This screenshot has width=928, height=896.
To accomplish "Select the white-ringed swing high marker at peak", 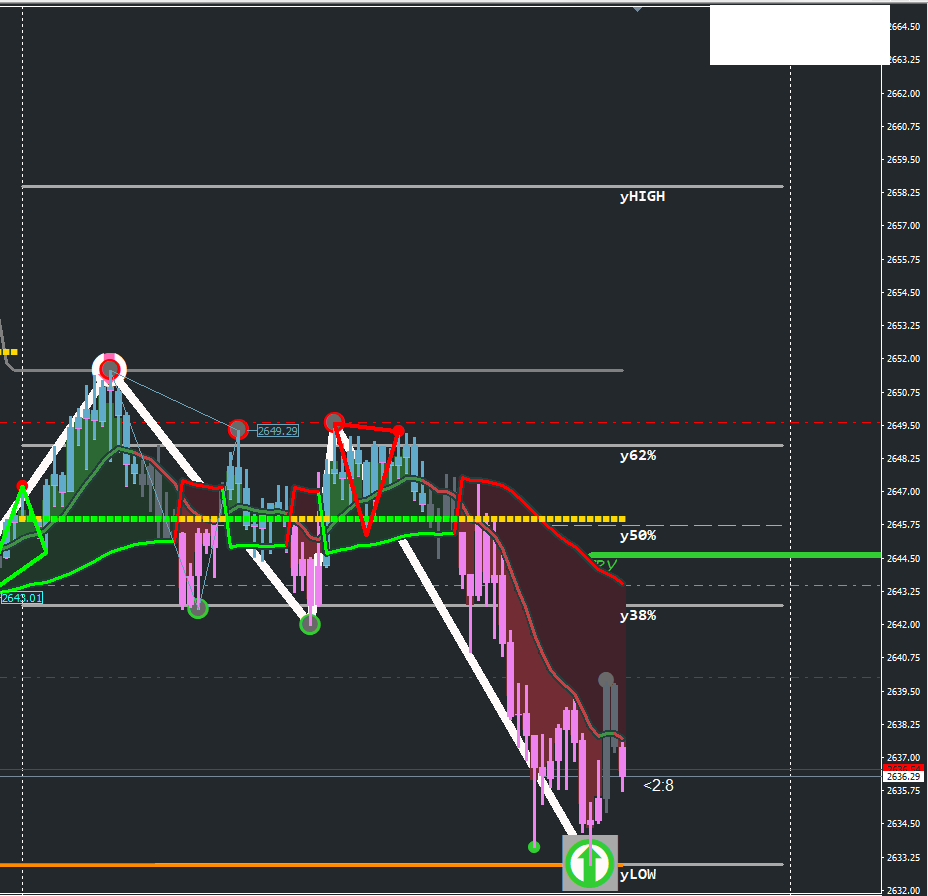I will pyautogui.click(x=109, y=369).
